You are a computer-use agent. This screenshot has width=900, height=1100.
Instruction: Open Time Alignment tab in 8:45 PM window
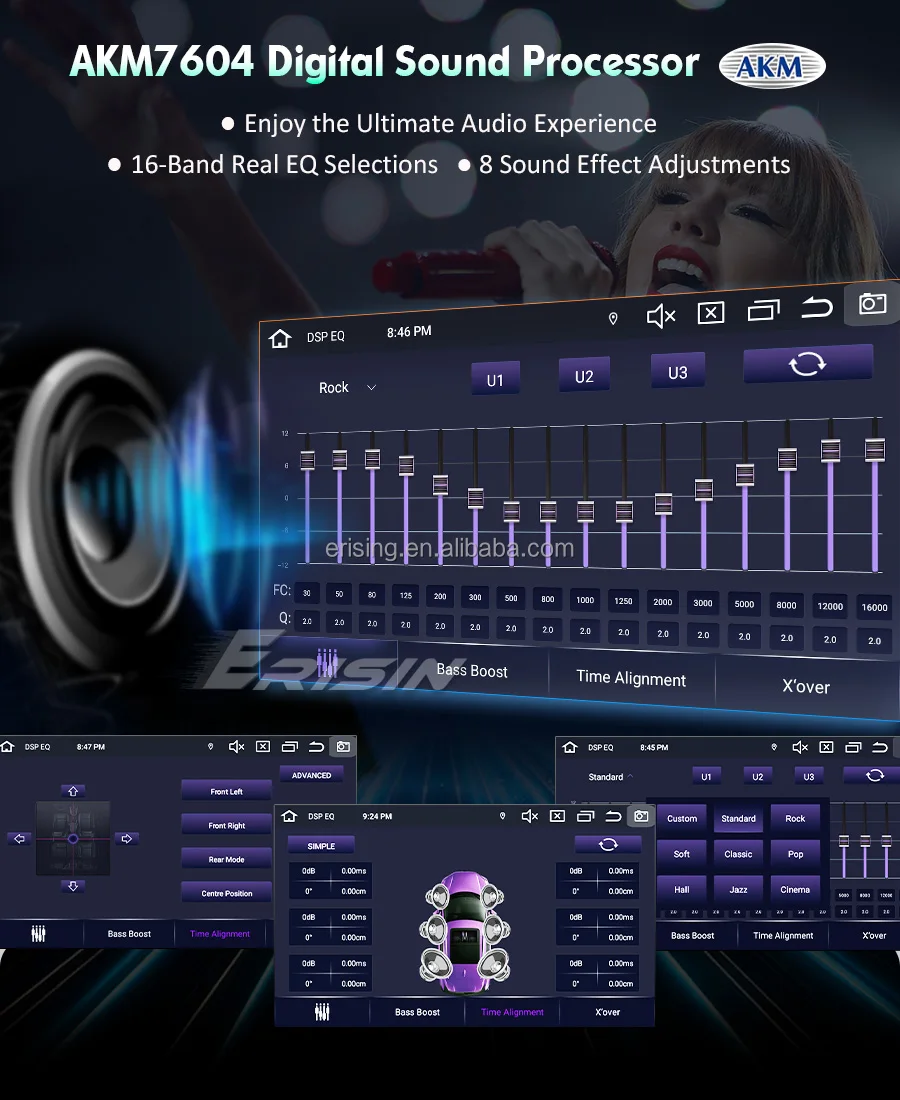pyautogui.click(x=783, y=935)
